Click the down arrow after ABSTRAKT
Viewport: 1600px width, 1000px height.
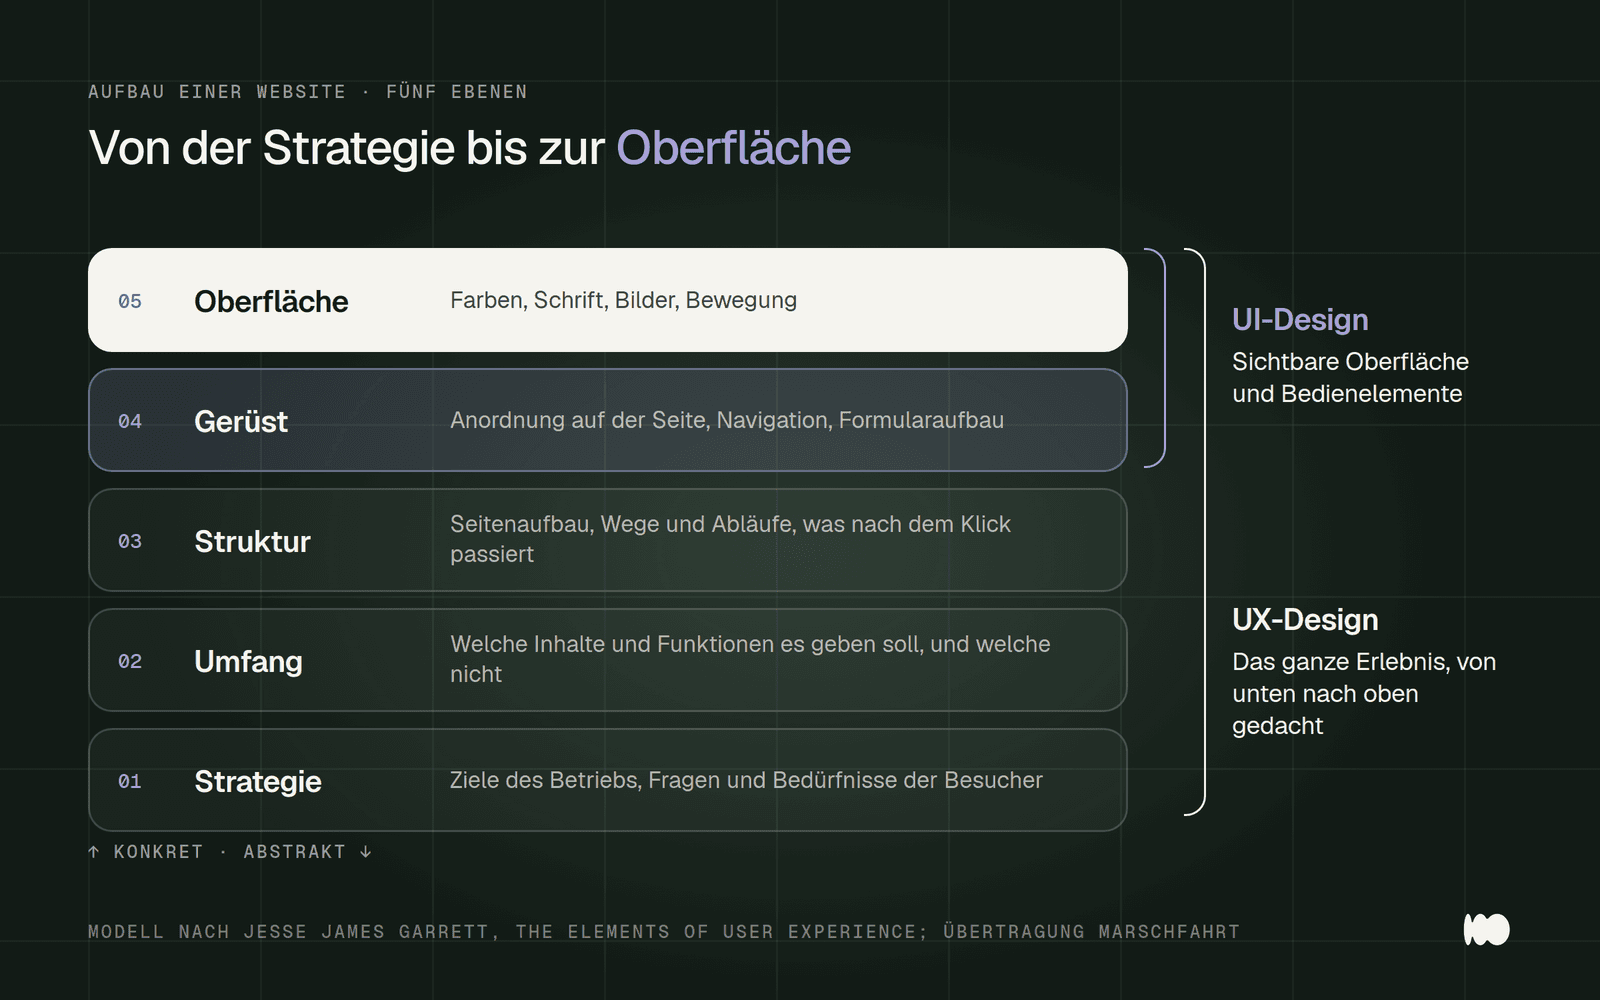coord(366,852)
